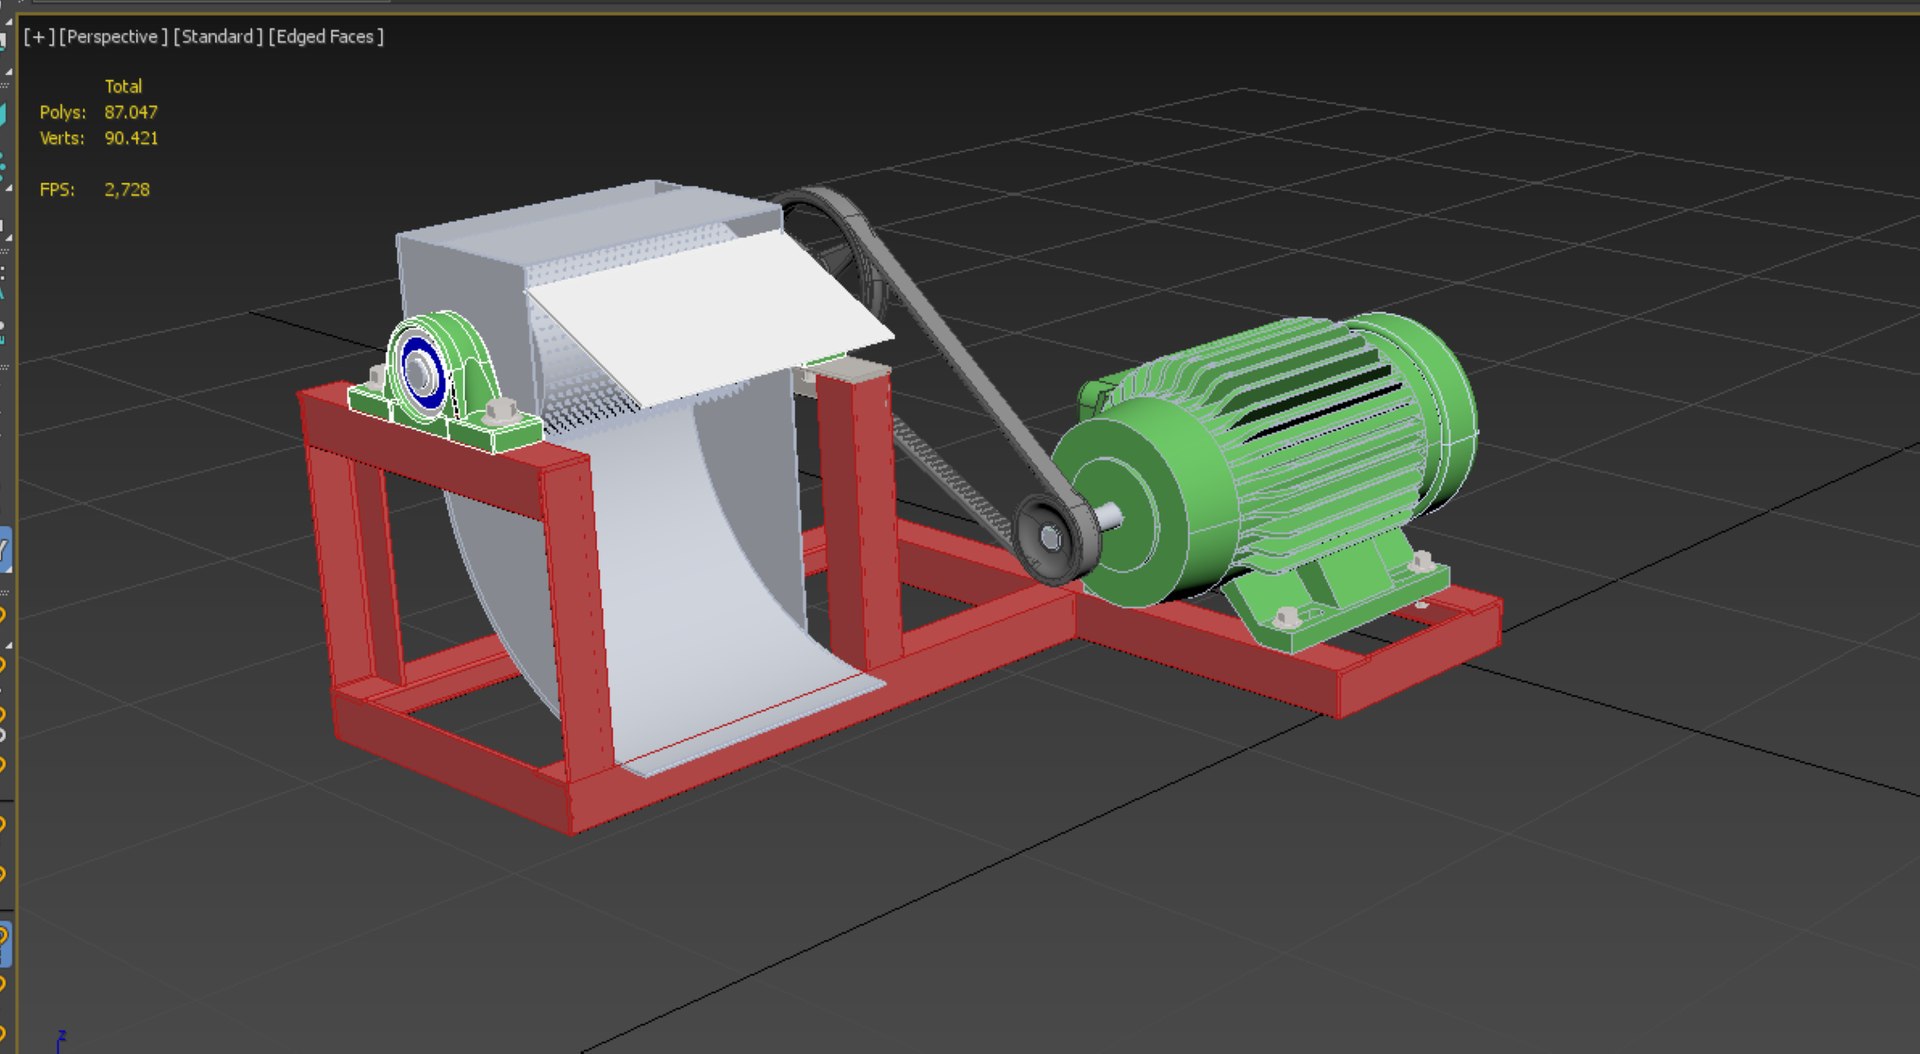The height and width of the screenshot is (1054, 1920).
Task: Click the FPS value 2,728
Action: [127, 190]
